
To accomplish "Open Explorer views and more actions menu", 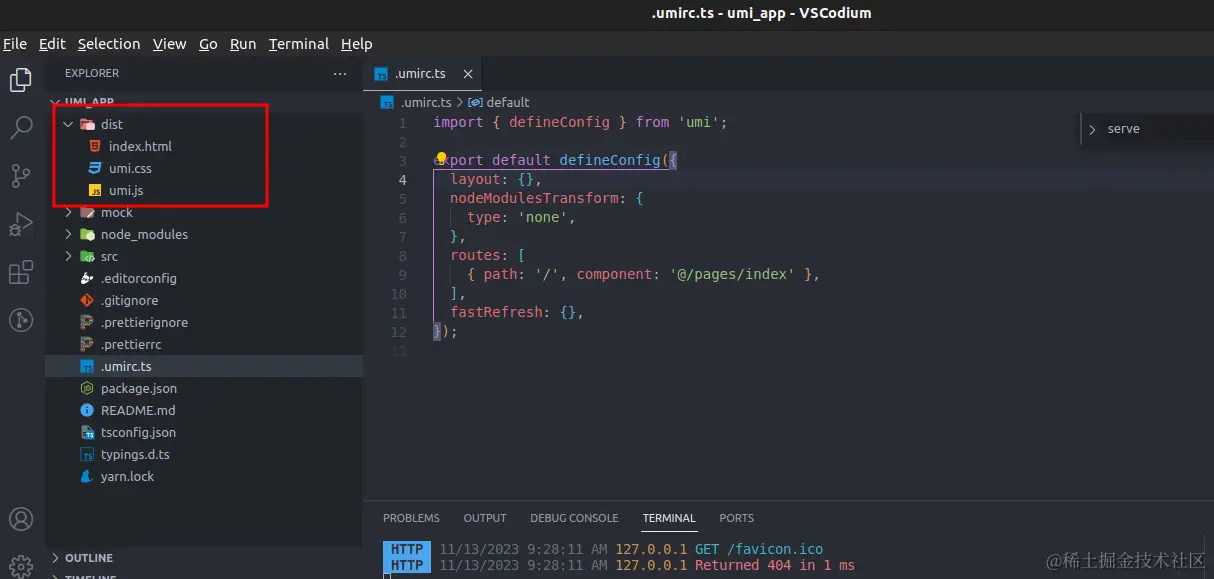I will 340,74.
